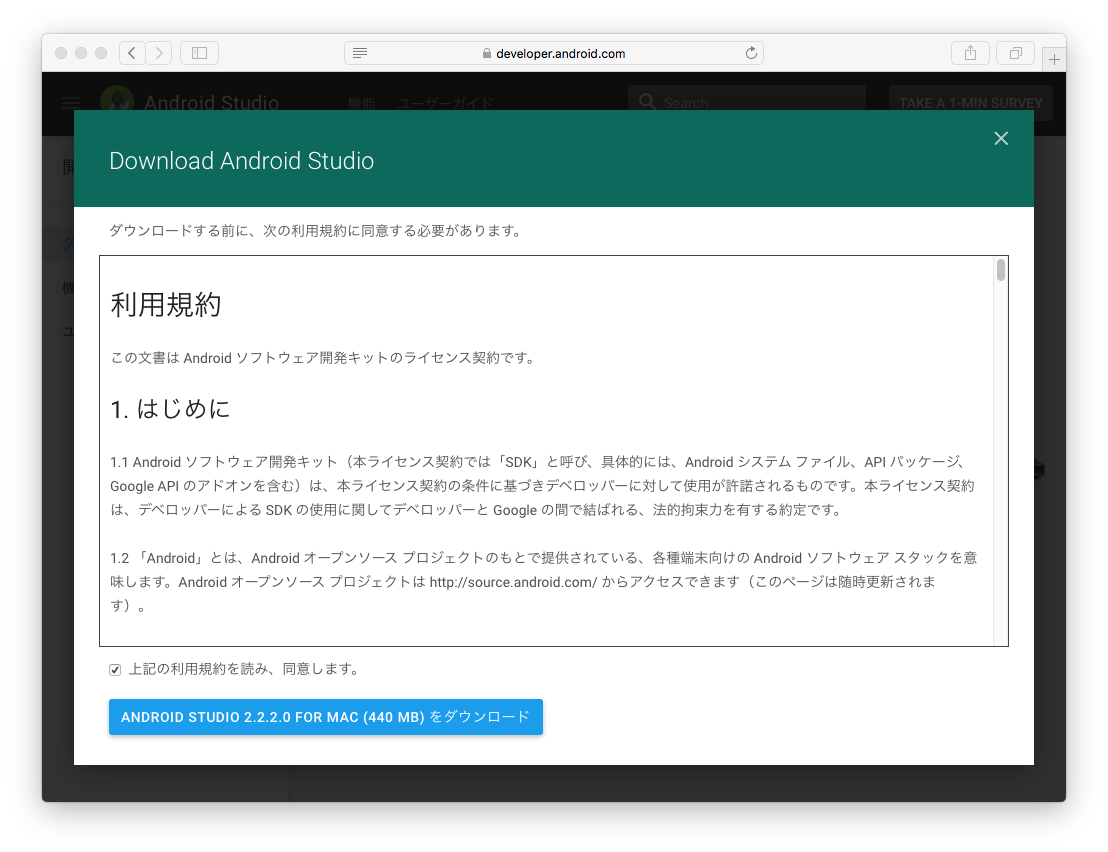Screen dimensions: 1108x852
Task: Open Reader view icon in address bar
Action: 360,53
